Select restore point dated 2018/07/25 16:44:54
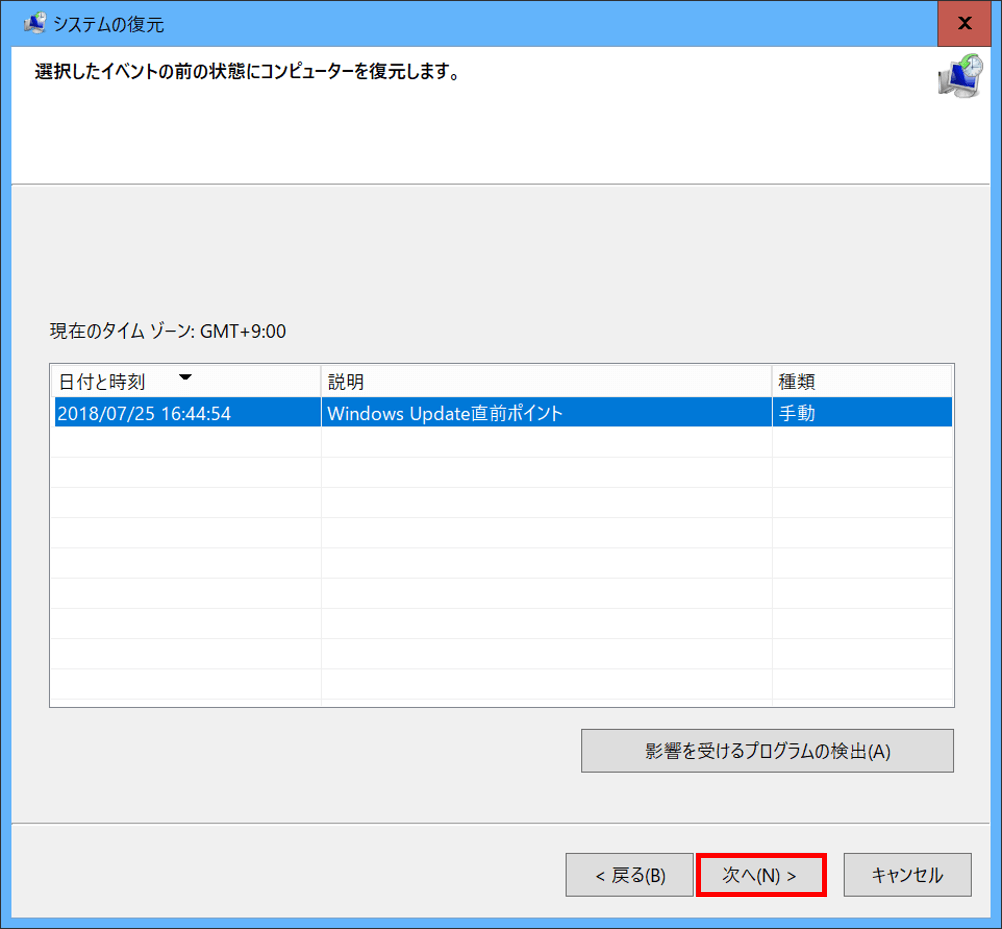Image resolution: width=1002 pixels, height=929 pixels. [503, 413]
